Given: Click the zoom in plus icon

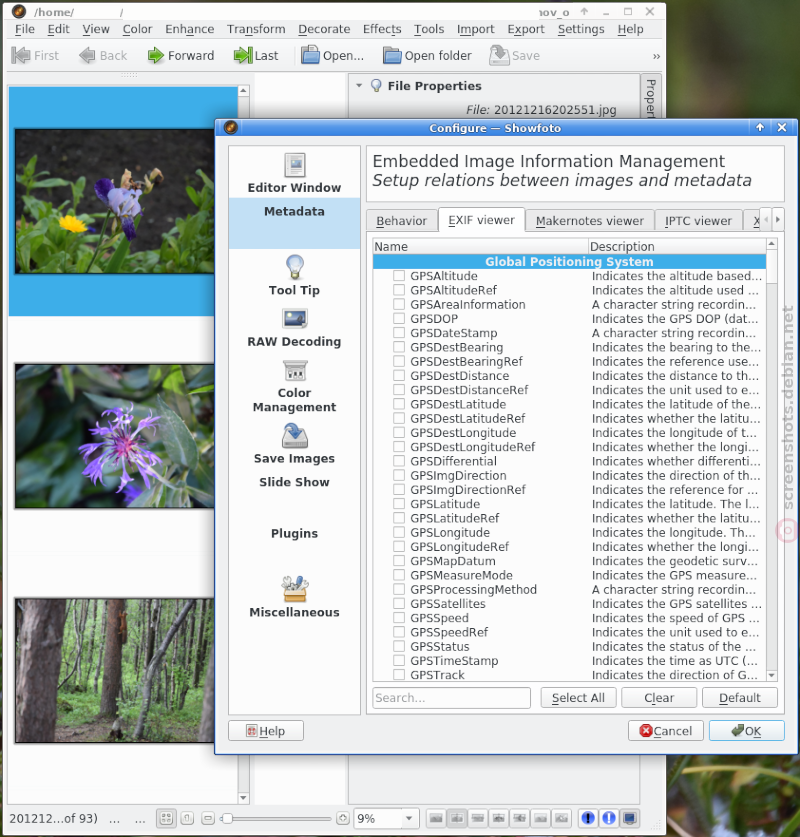Looking at the screenshot, I should point(343,818).
